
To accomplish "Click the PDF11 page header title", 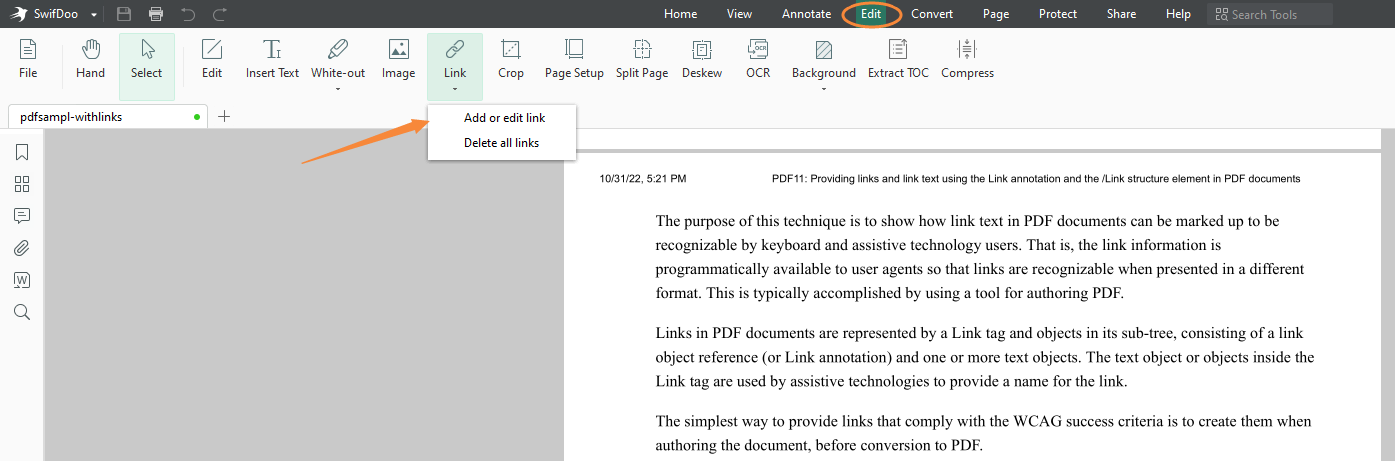I will pos(1036,179).
